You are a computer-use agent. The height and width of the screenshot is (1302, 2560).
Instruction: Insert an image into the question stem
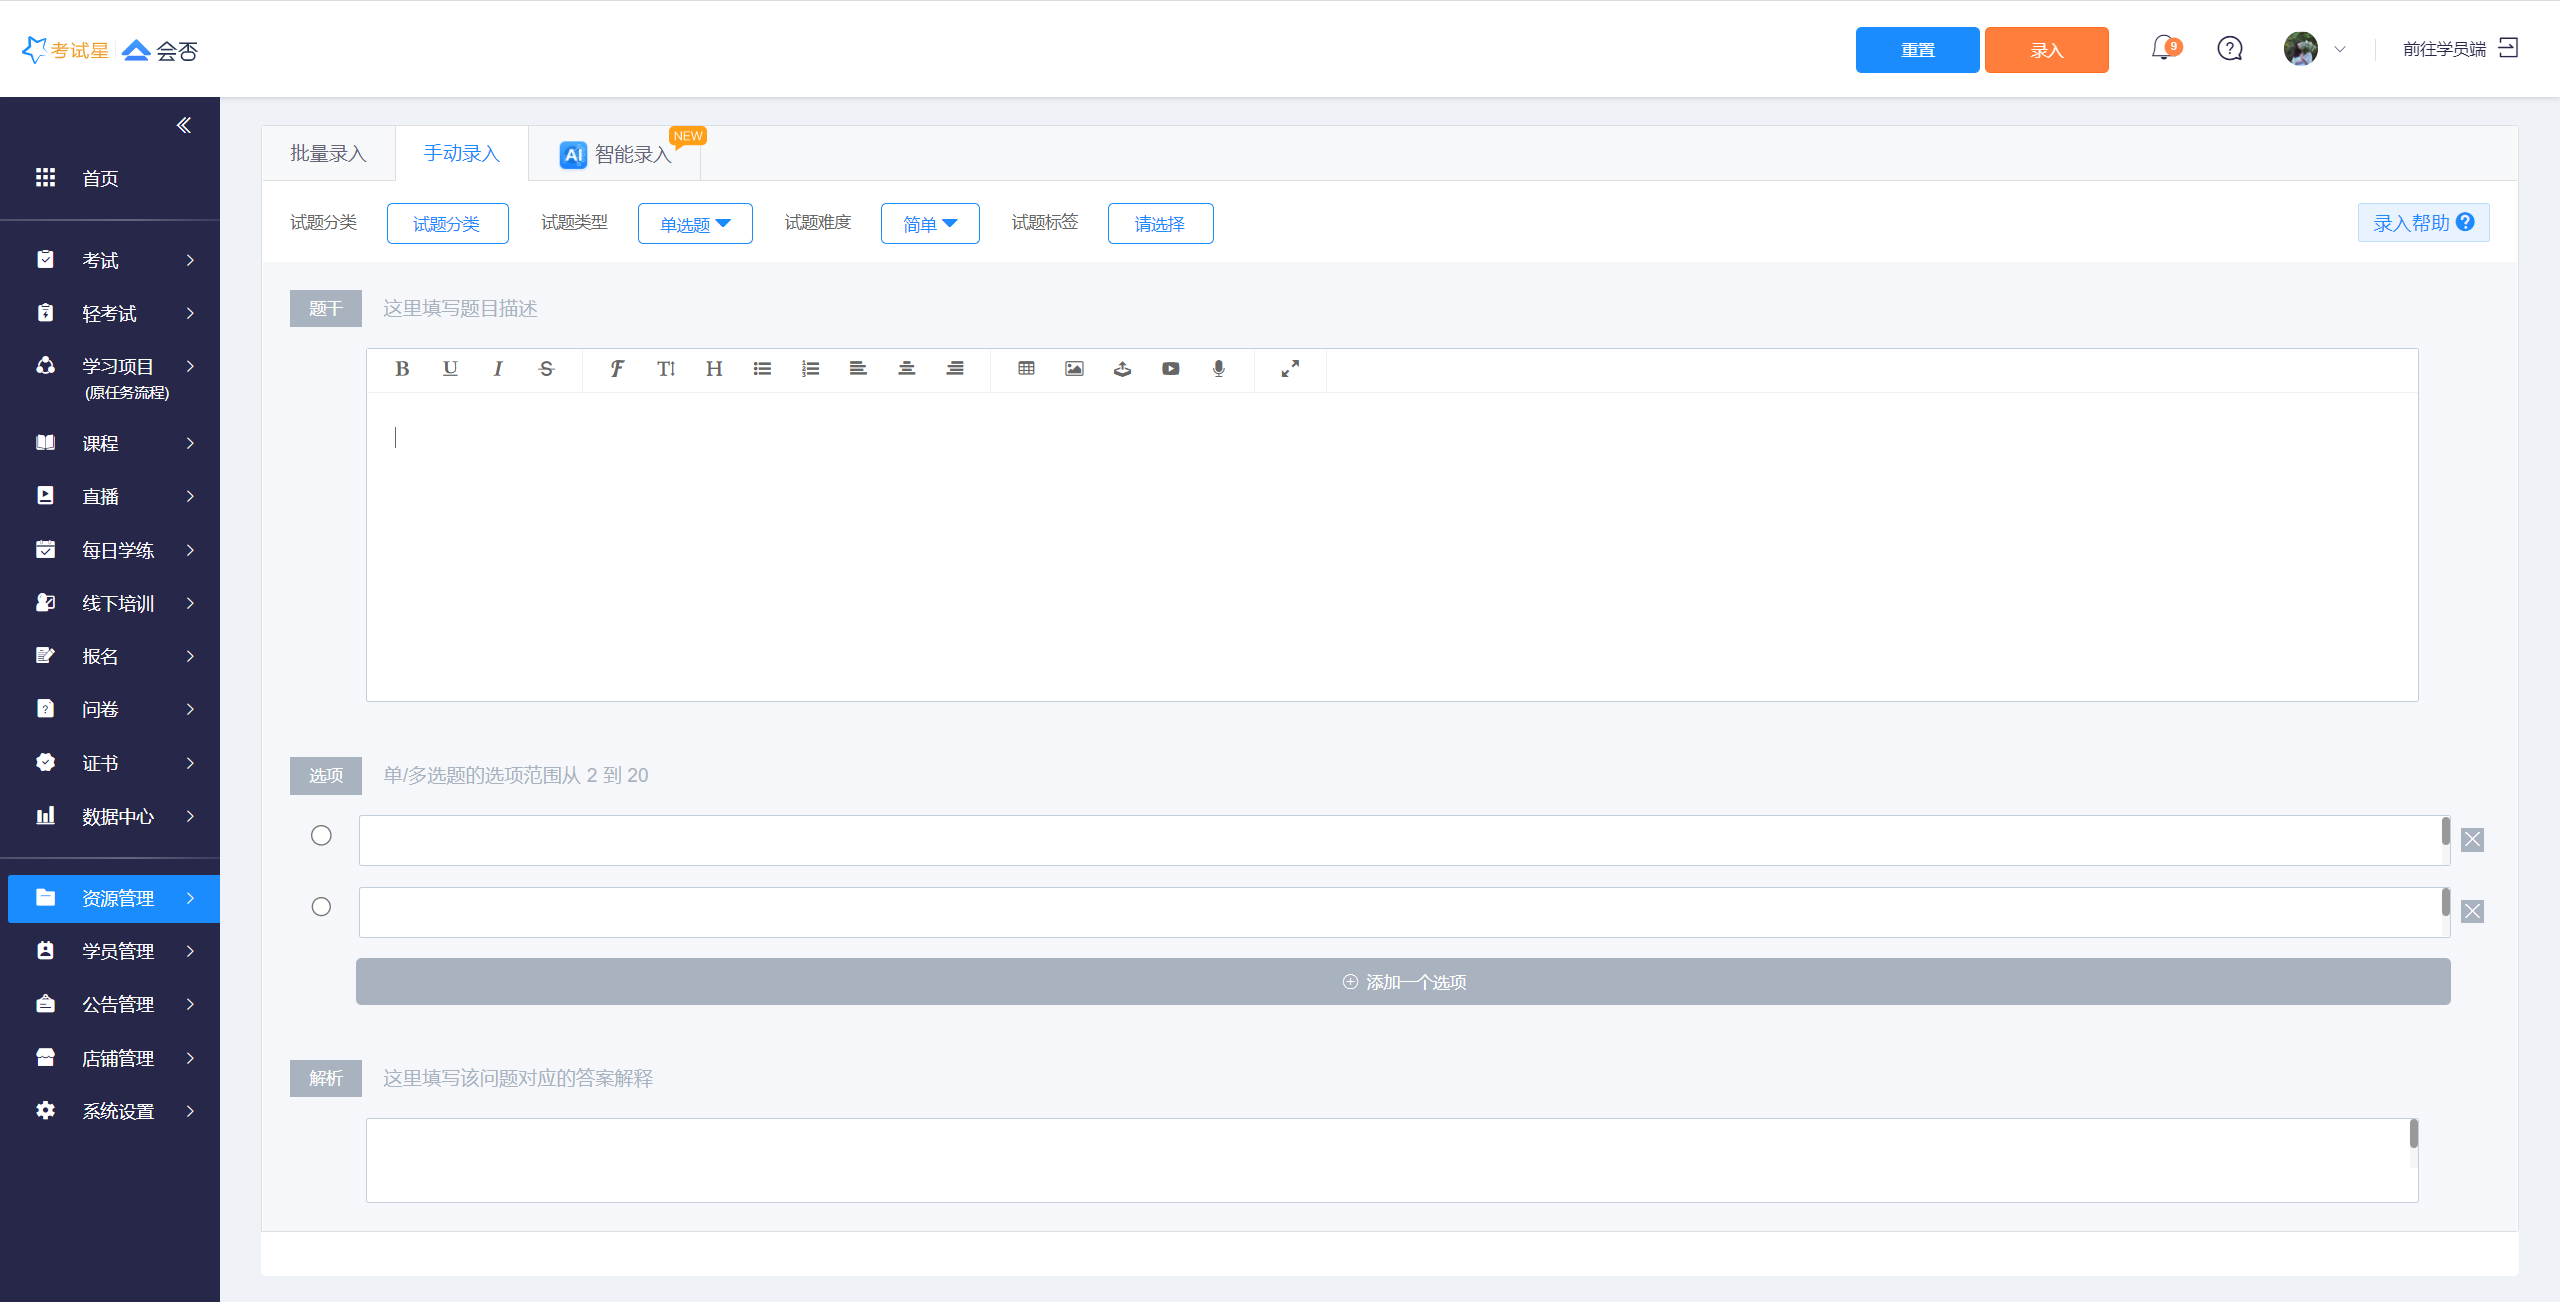(1074, 369)
